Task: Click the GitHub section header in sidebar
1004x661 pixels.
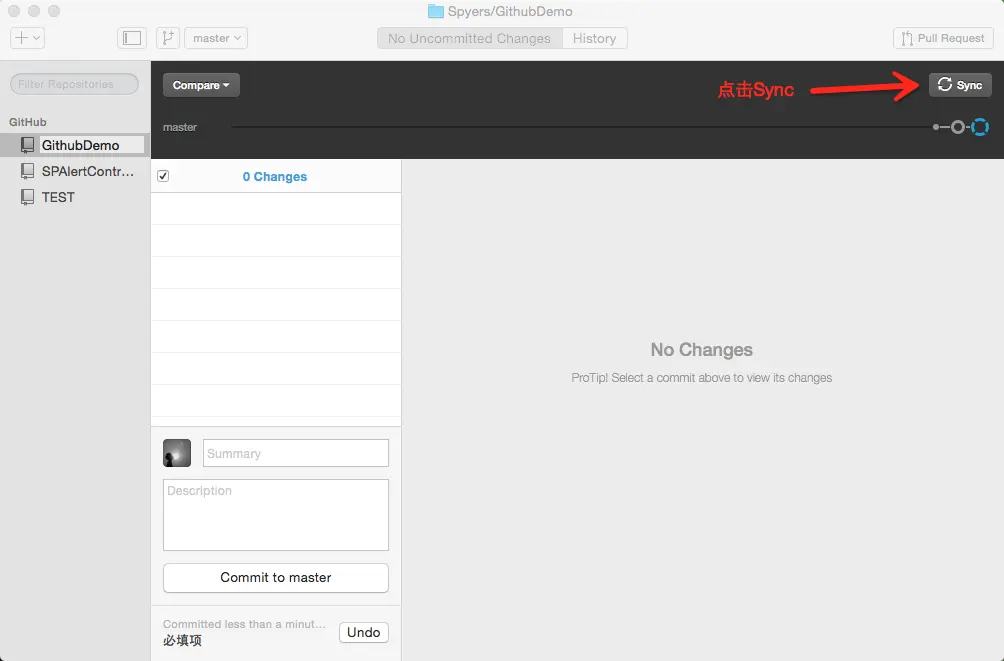Action: point(28,122)
